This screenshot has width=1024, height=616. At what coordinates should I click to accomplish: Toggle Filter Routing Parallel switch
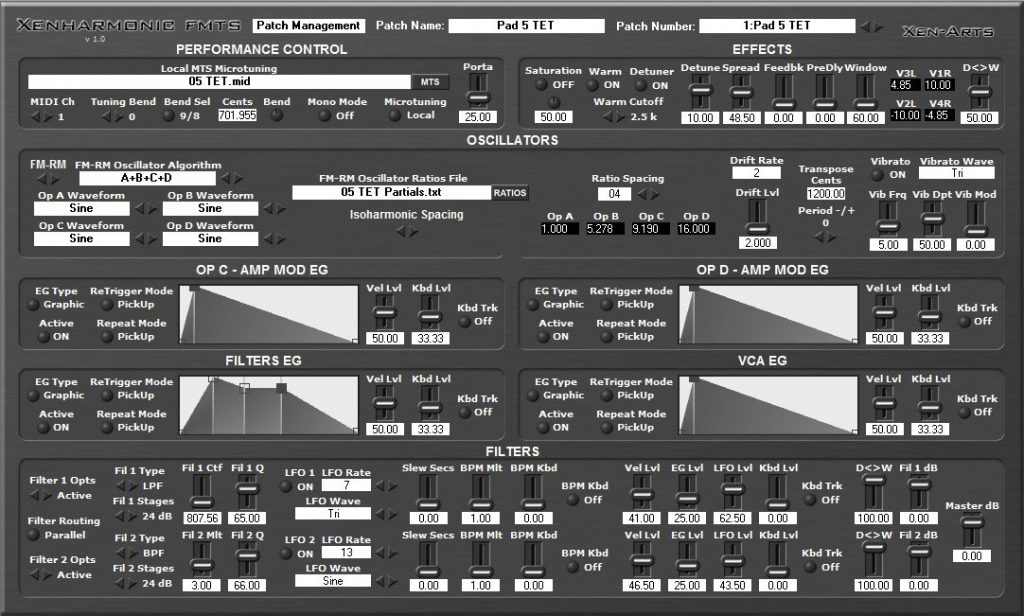click(33, 535)
